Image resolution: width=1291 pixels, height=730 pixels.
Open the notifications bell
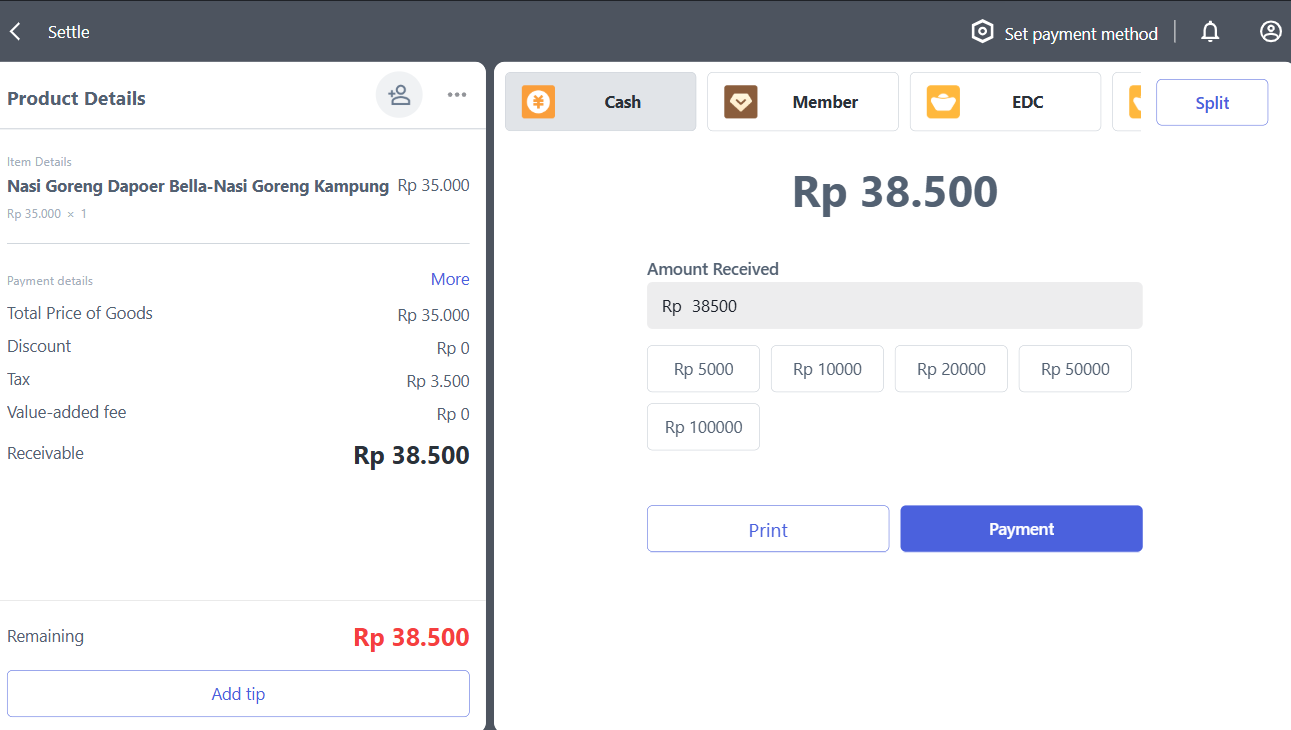point(1210,32)
